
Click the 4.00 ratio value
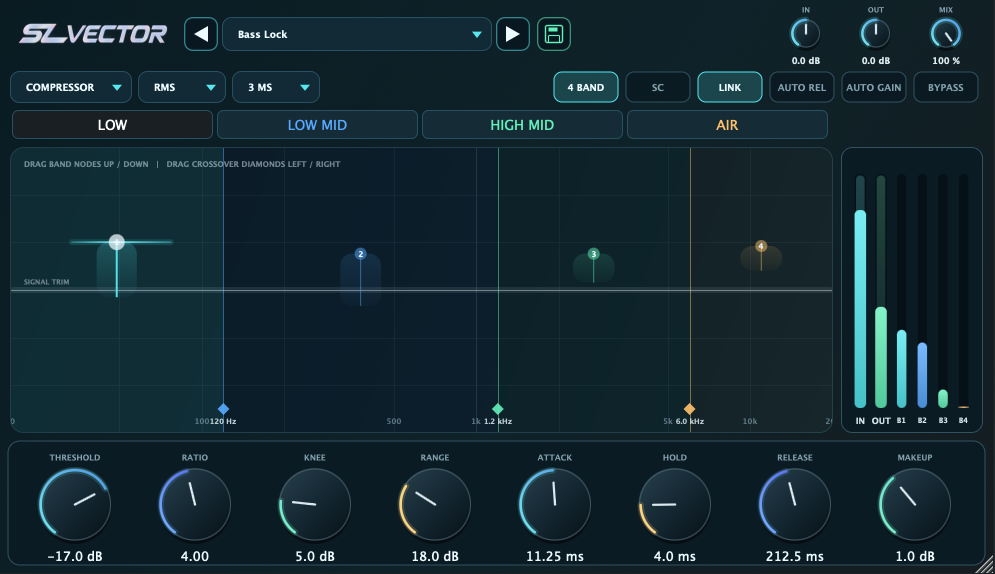pyautogui.click(x=195, y=556)
